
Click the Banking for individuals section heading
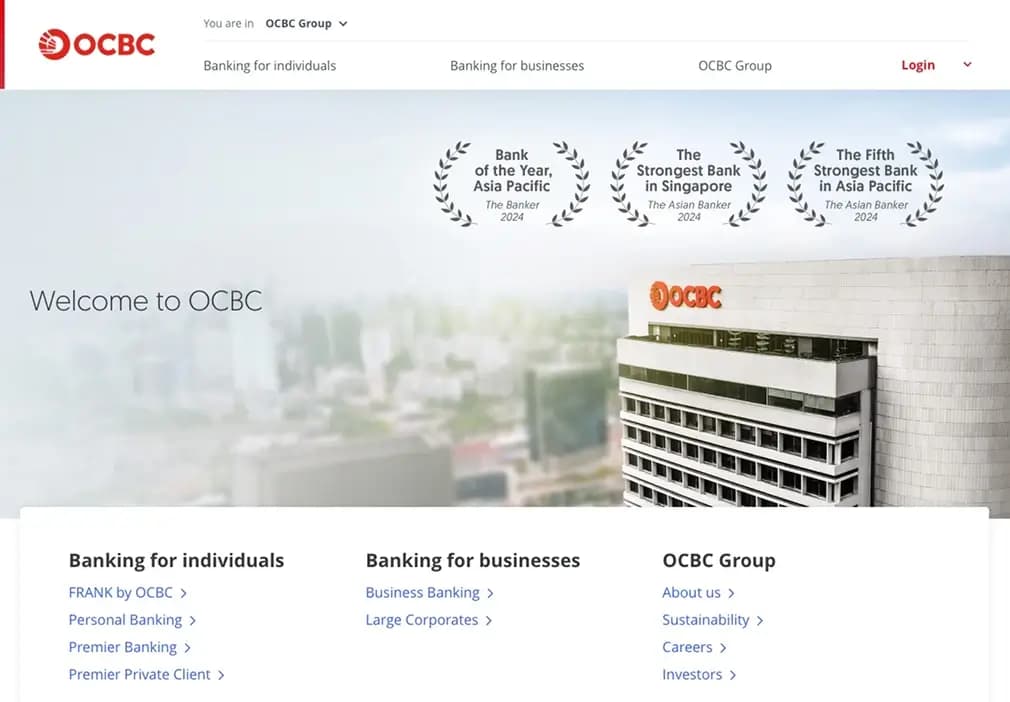(x=176, y=560)
